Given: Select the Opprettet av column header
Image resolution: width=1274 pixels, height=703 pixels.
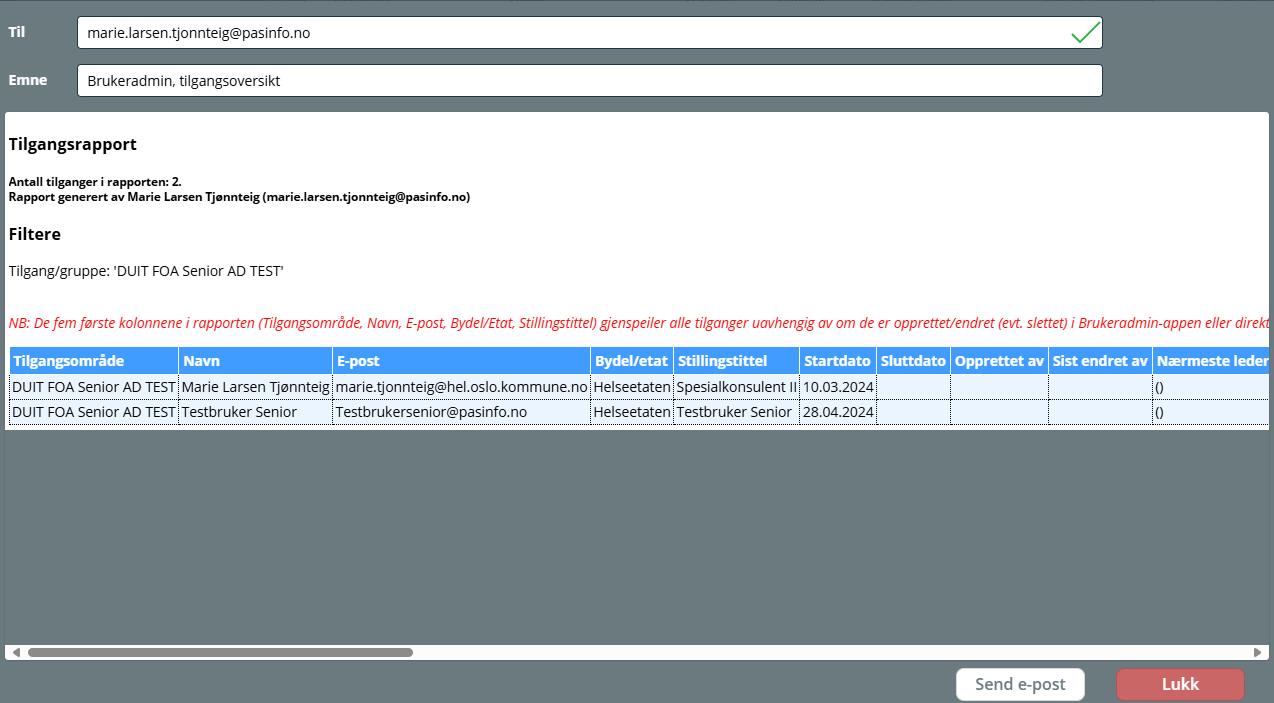Looking at the screenshot, I should pyautogui.click(x=998, y=361).
